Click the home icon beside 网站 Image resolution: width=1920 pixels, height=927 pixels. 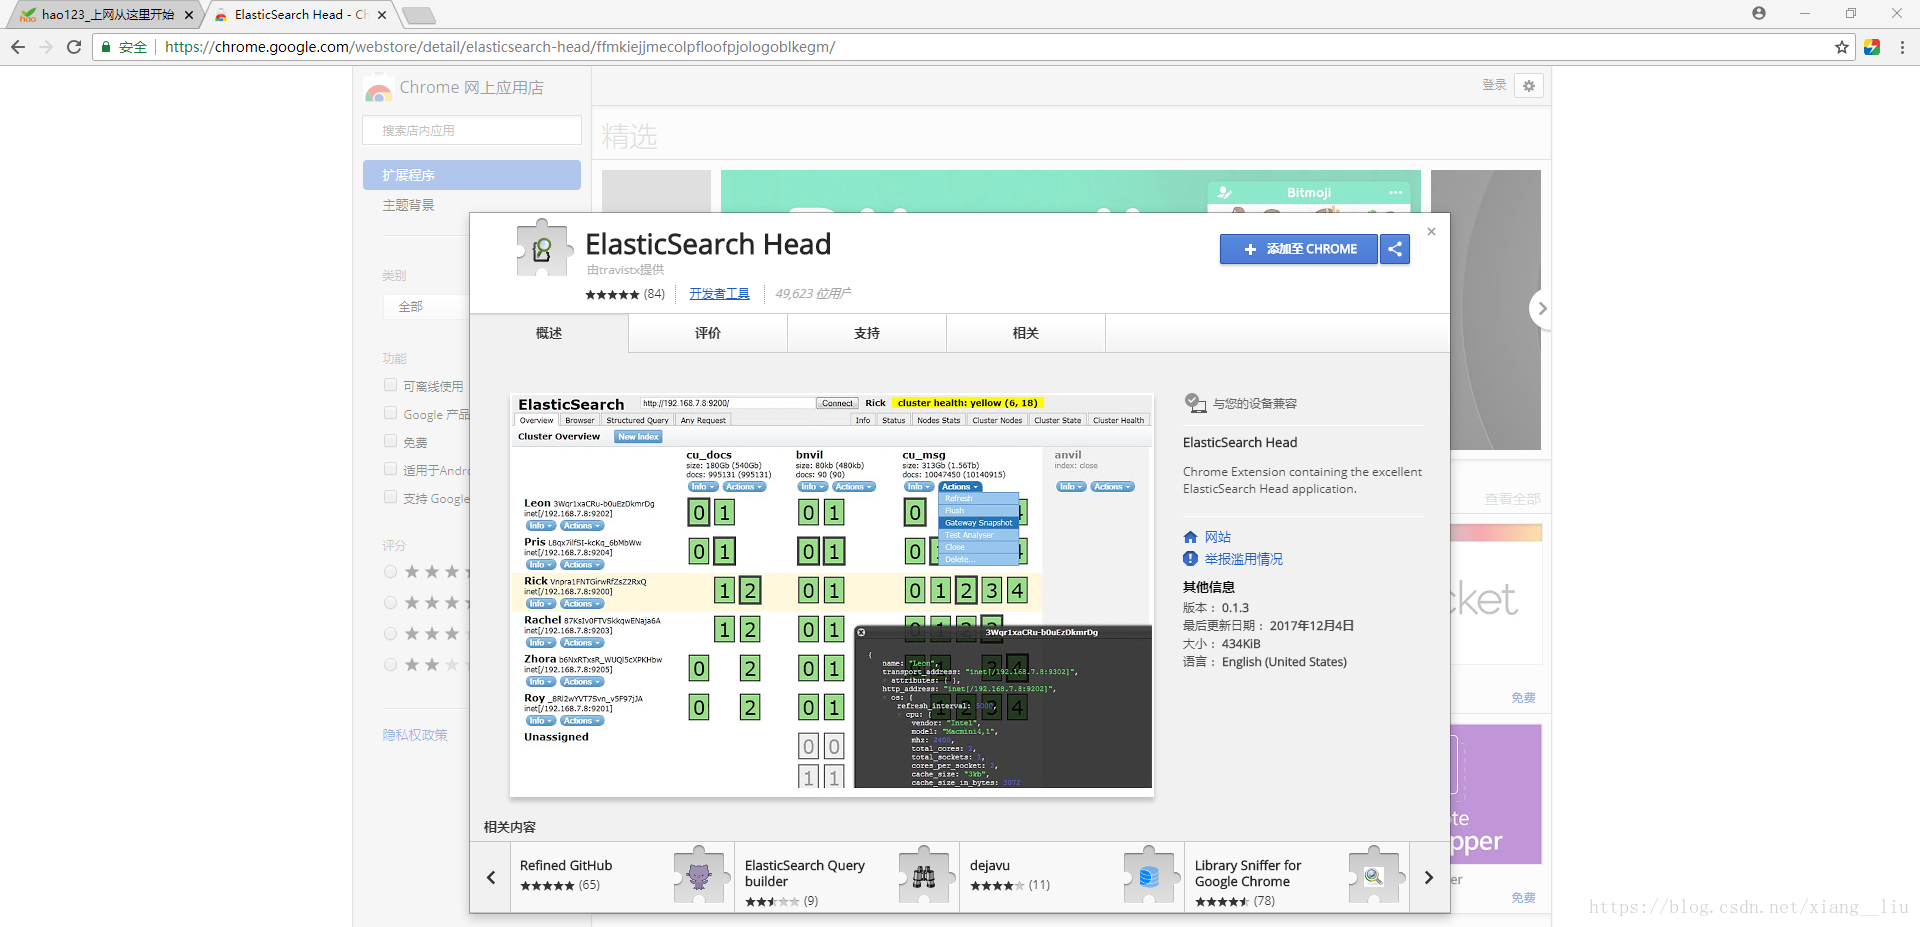coord(1190,537)
